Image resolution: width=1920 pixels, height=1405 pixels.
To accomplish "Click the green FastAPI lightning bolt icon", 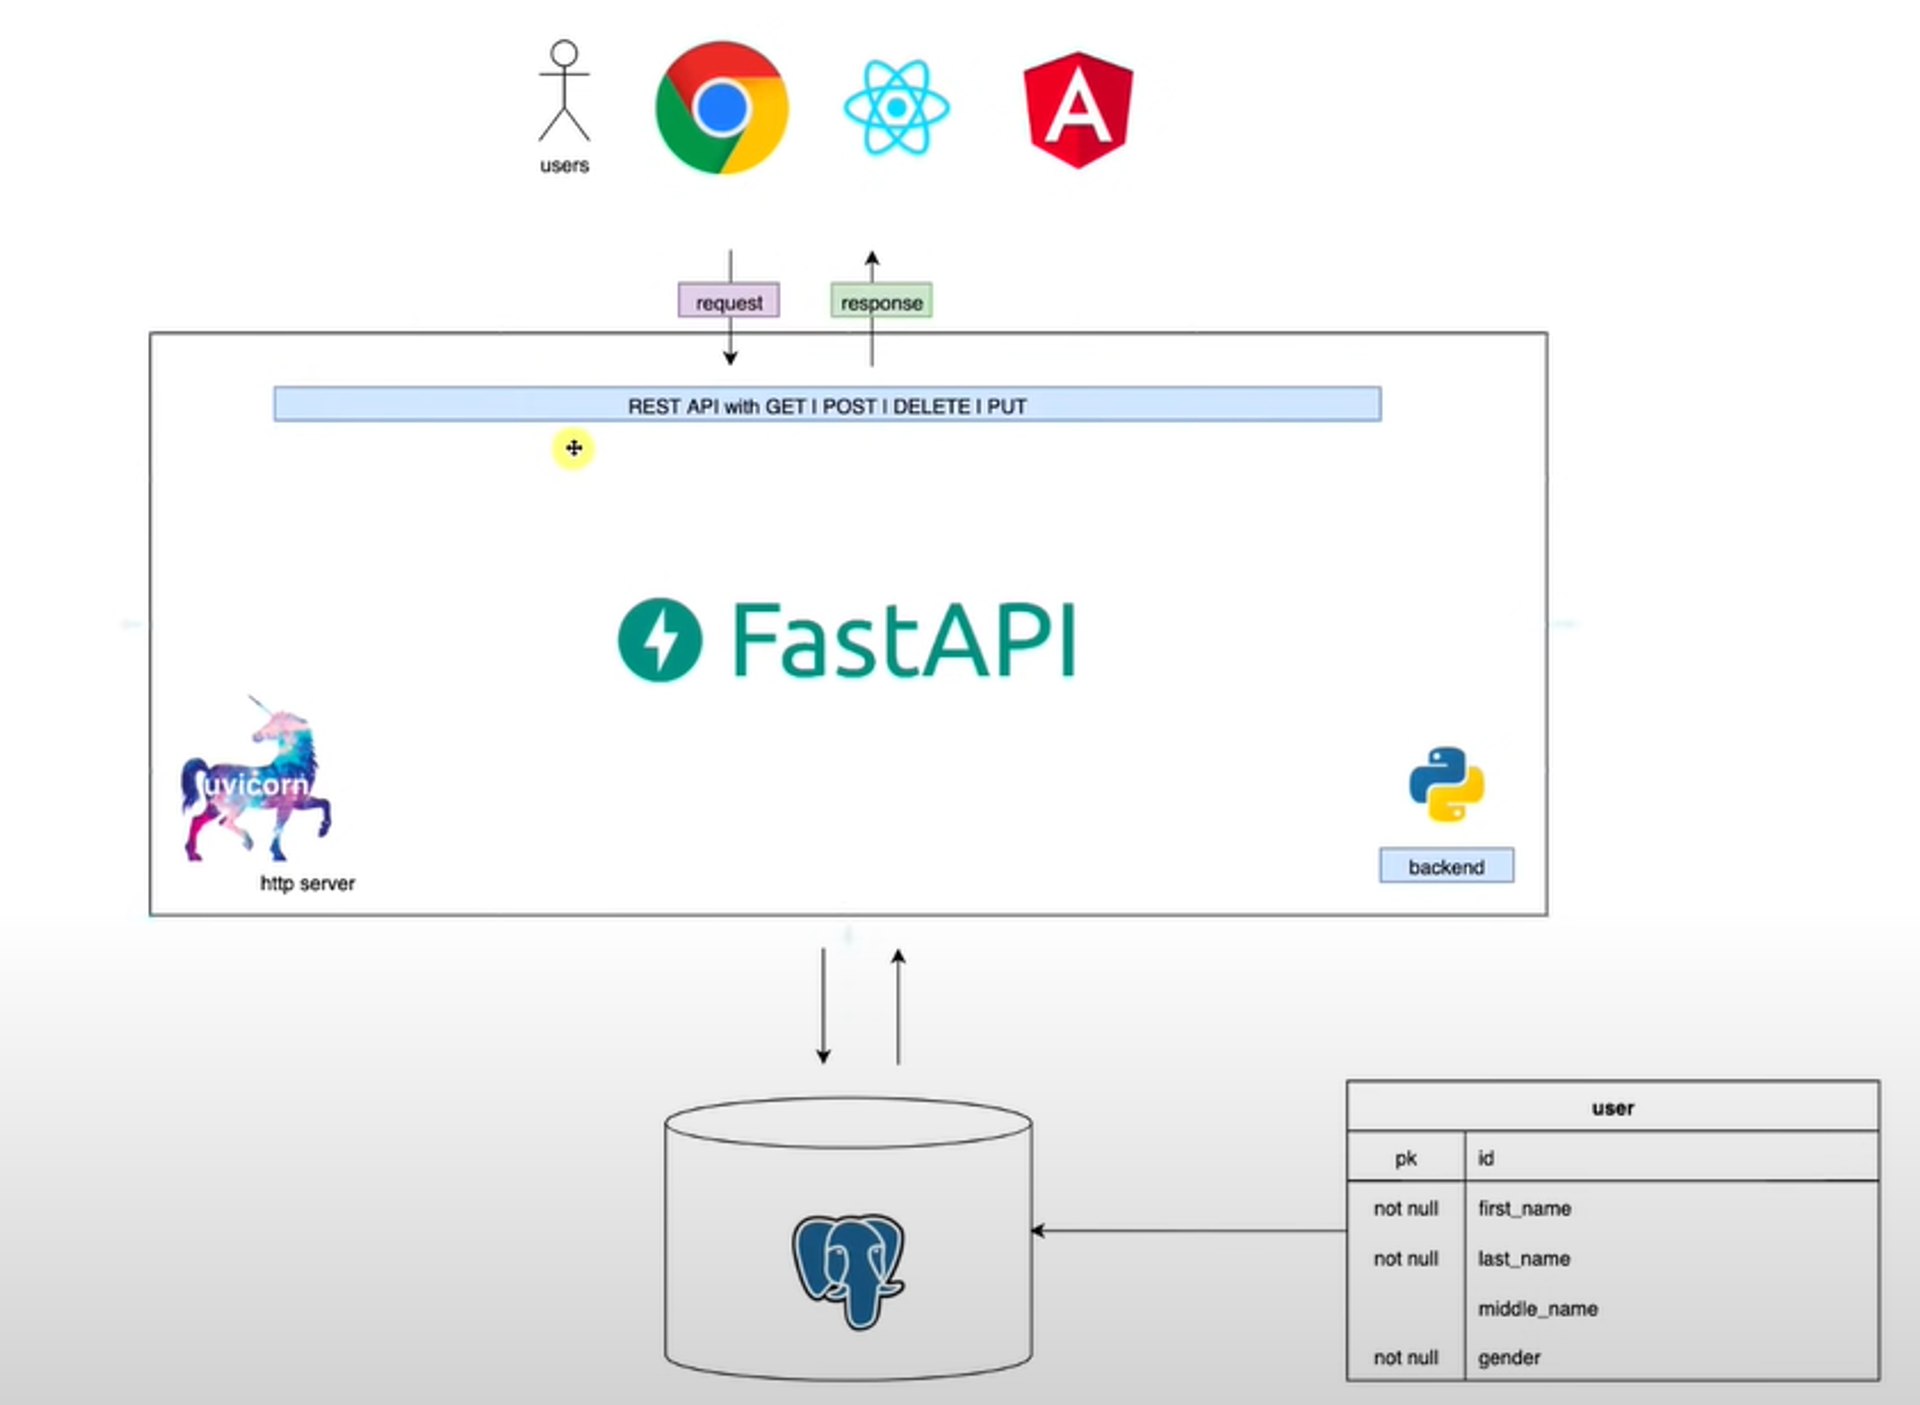I will pos(660,640).
